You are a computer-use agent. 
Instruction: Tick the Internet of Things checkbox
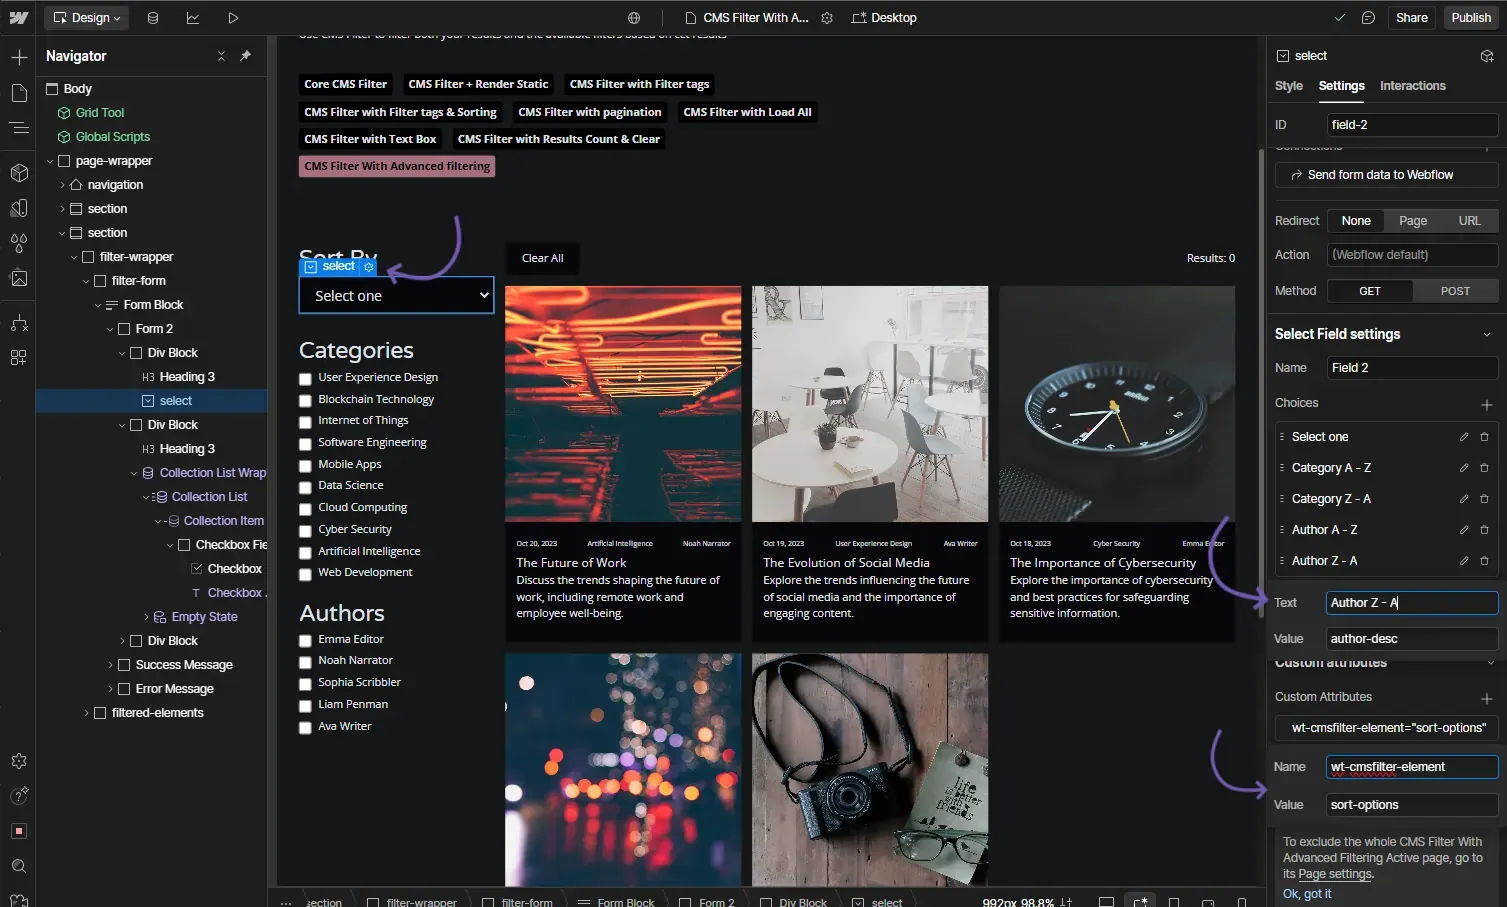pos(305,422)
